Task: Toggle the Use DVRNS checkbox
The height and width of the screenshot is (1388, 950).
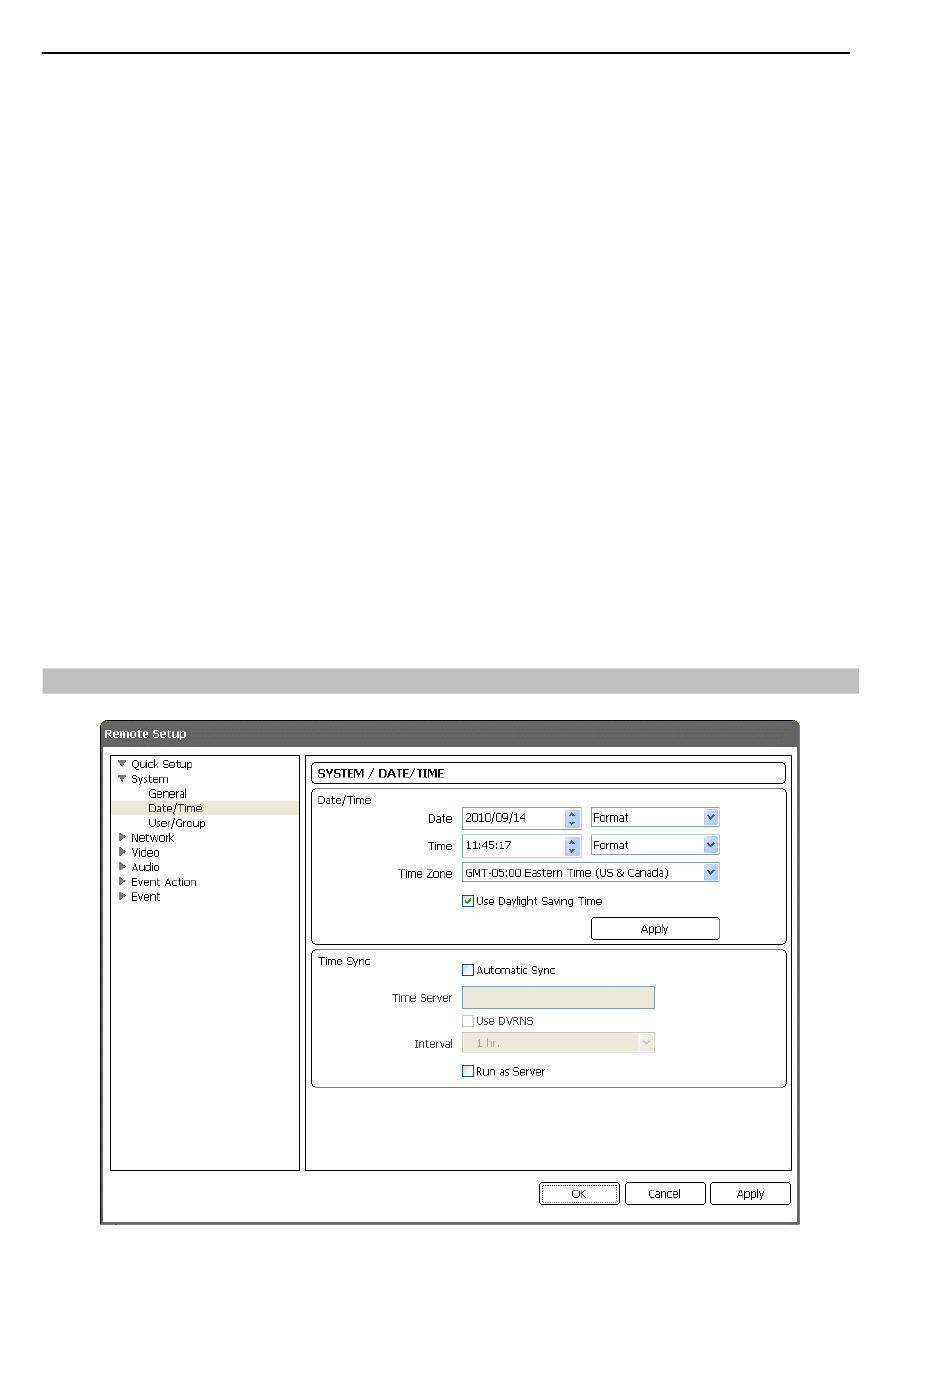Action: pos(468,1021)
